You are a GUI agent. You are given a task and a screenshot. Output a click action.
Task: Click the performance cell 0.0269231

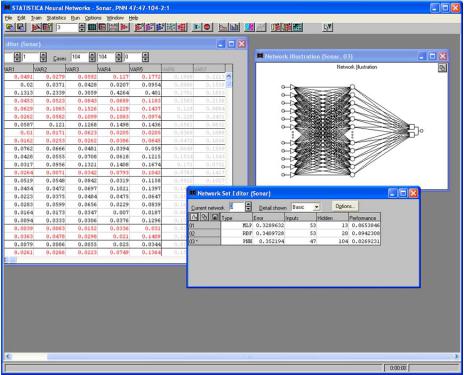(364, 241)
